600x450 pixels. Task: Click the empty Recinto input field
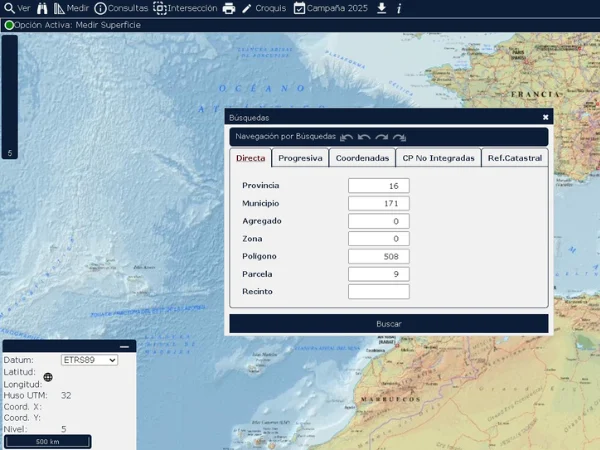pos(379,292)
